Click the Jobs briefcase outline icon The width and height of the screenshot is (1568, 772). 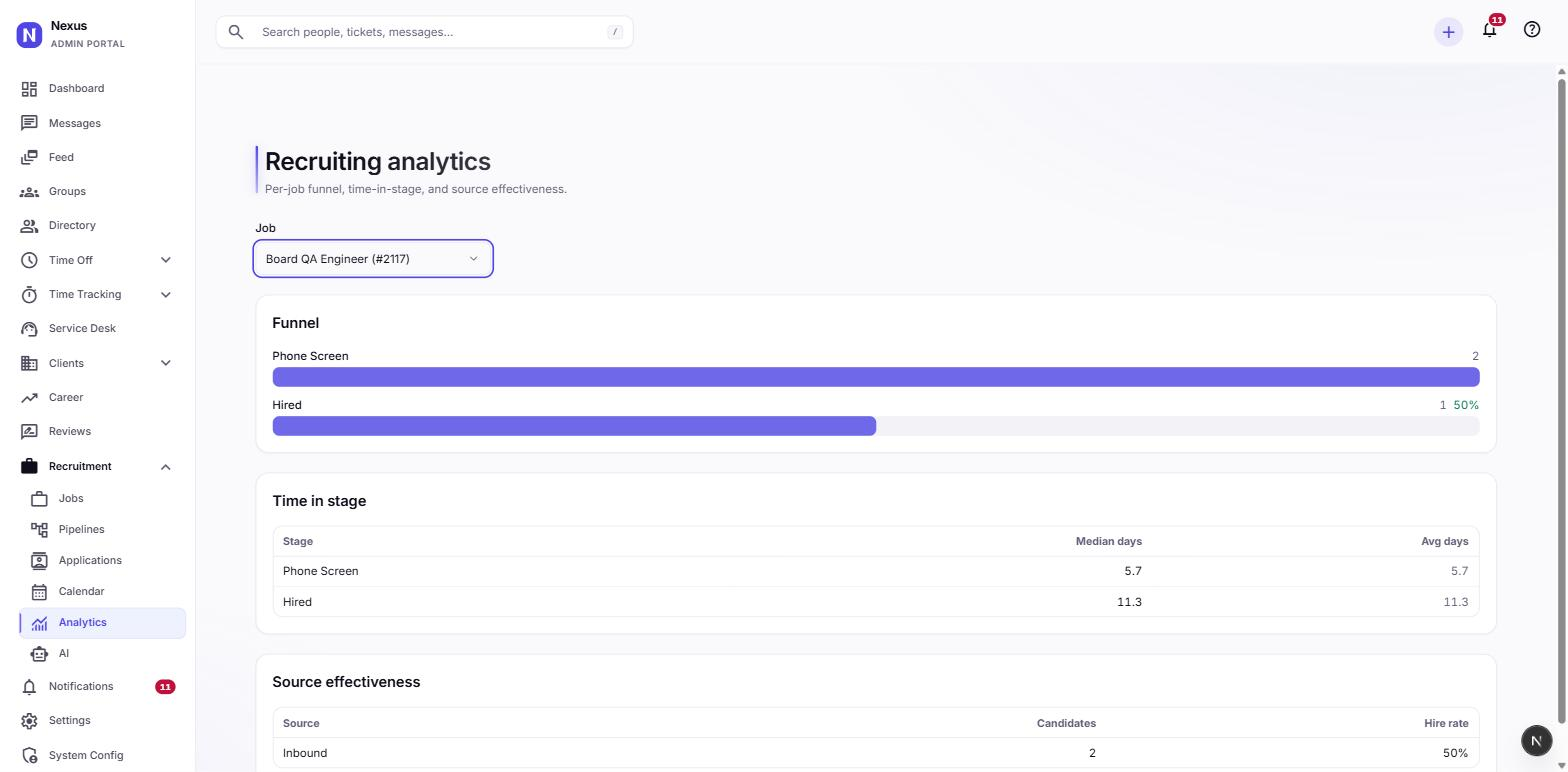tap(39, 498)
